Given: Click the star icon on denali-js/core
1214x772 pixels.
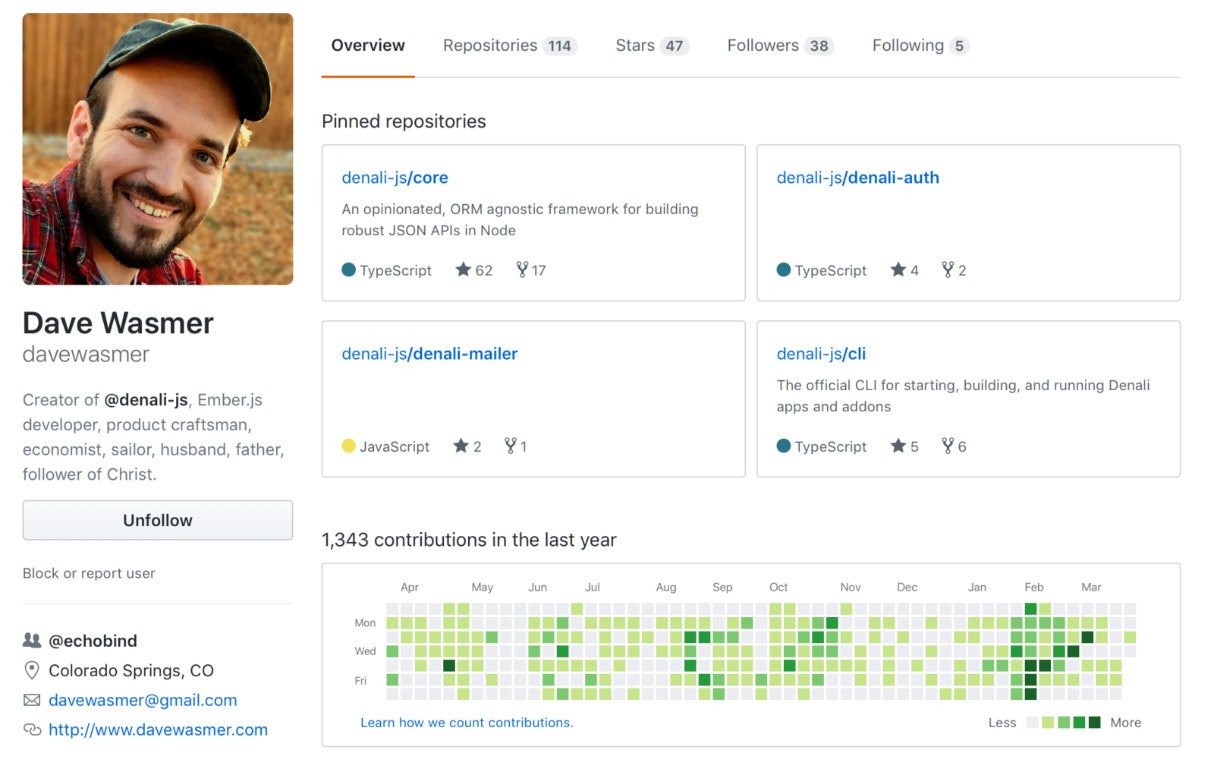Looking at the screenshot, I should pyautogui.click(x=463, y=270).
